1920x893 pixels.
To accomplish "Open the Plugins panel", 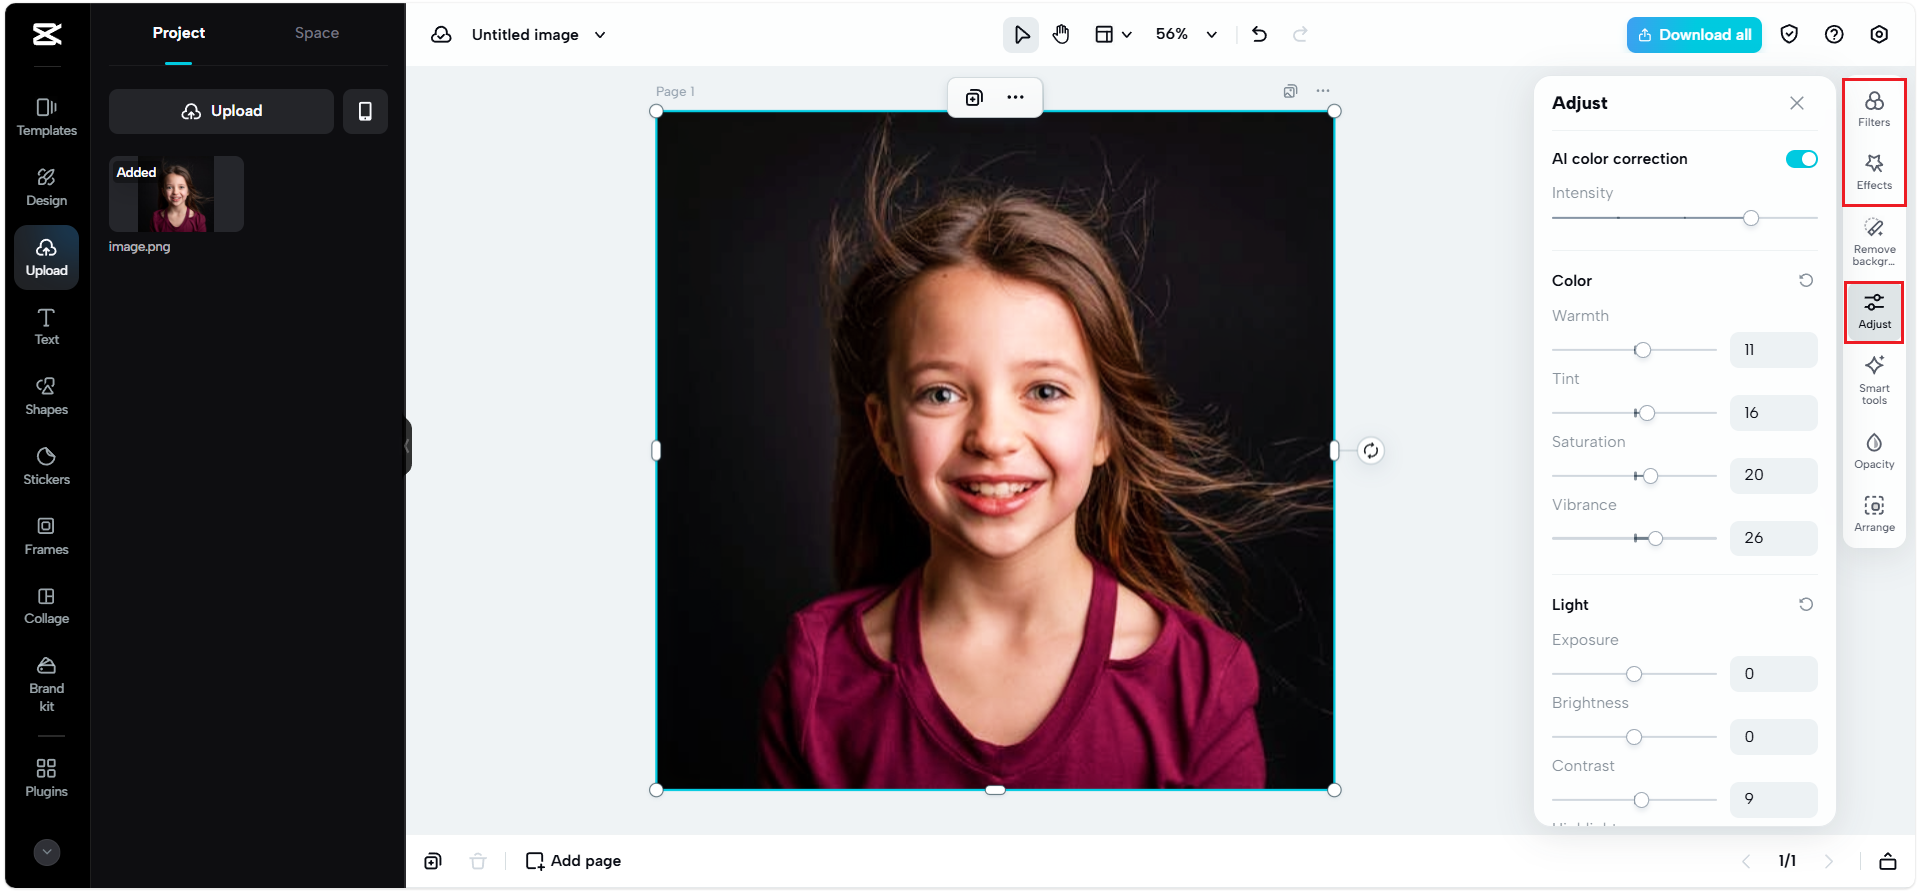I will [46, 778].
